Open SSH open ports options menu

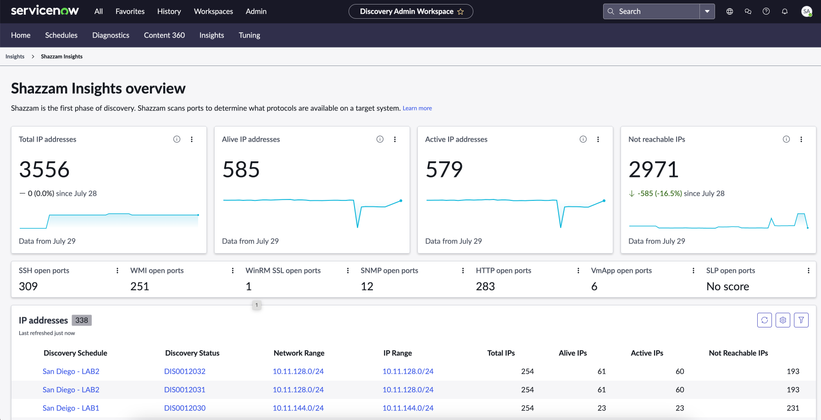point(117,271)
